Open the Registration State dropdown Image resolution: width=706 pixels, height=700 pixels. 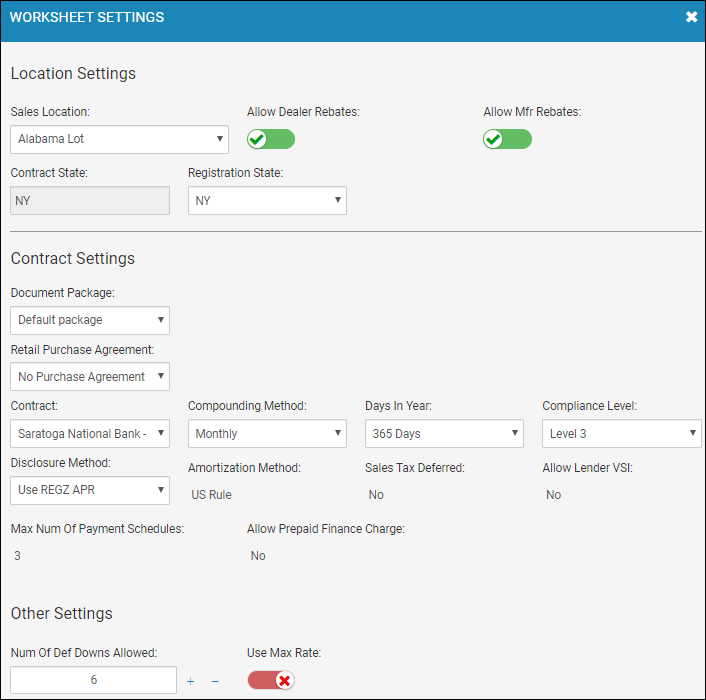(267, 200)
